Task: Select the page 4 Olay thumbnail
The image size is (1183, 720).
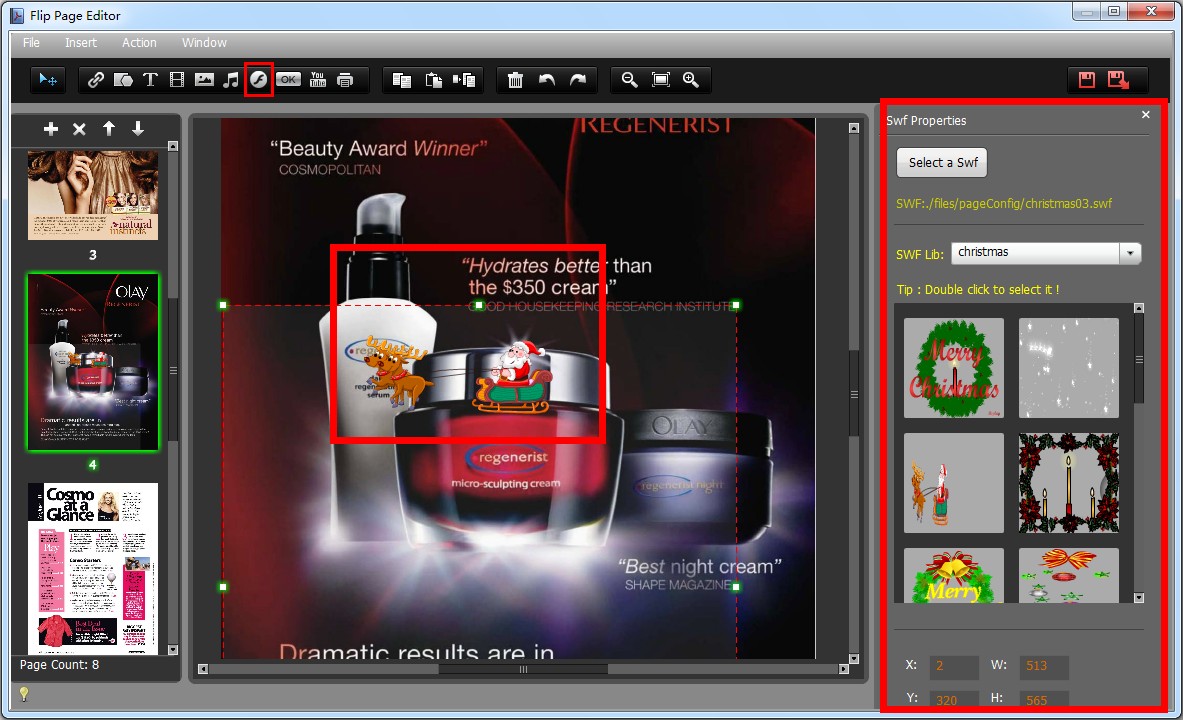Action: click(93, 362)
